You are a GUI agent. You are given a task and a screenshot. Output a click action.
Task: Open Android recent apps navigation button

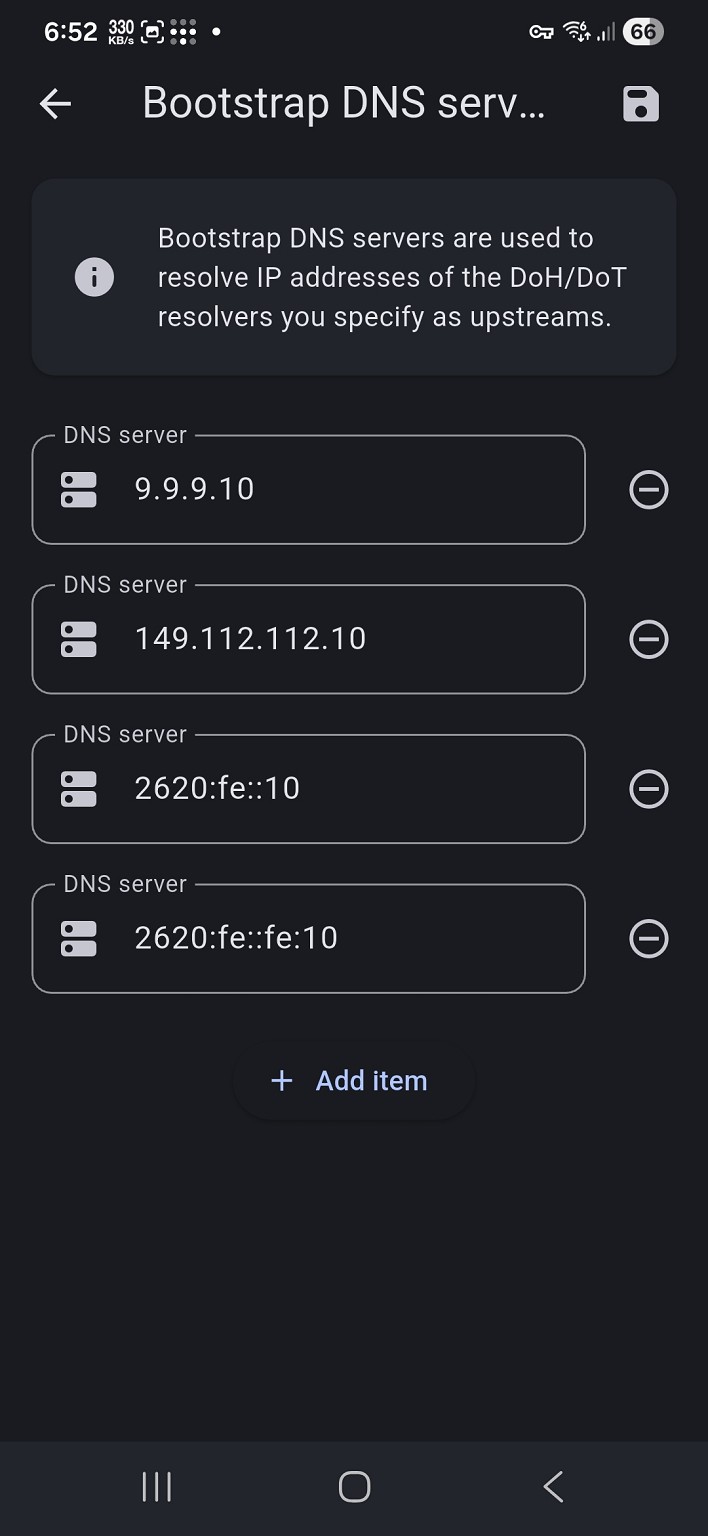pos(156,1487)
